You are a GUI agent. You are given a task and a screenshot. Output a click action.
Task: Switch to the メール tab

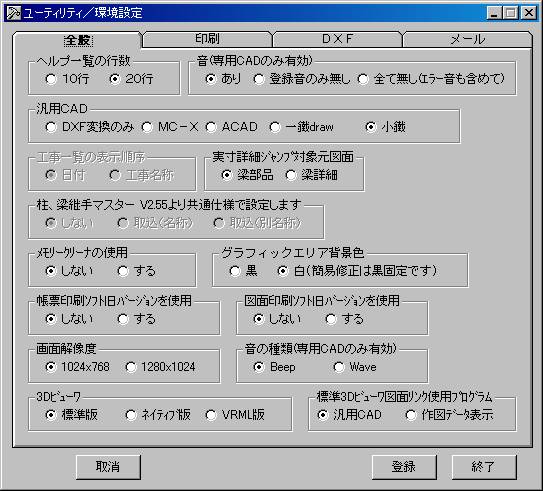coord(467,39)
